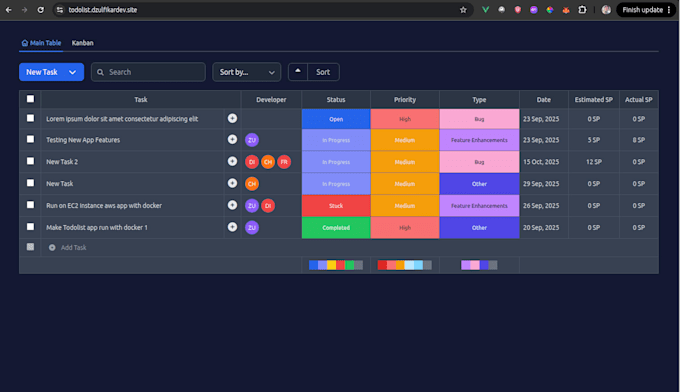680x392 pixels.
Task: Select all tasks with the header checkbox
Action: tap(30, 99)
